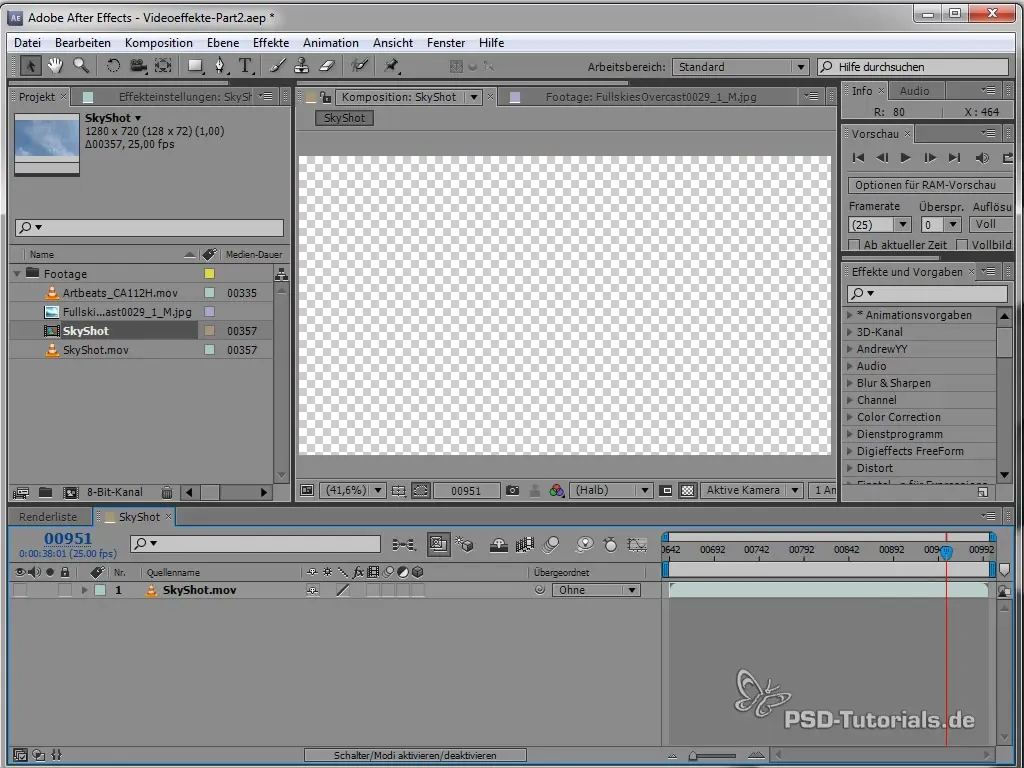
Task: Delete selected project item with trash icon
Action: tap(167, 492)
